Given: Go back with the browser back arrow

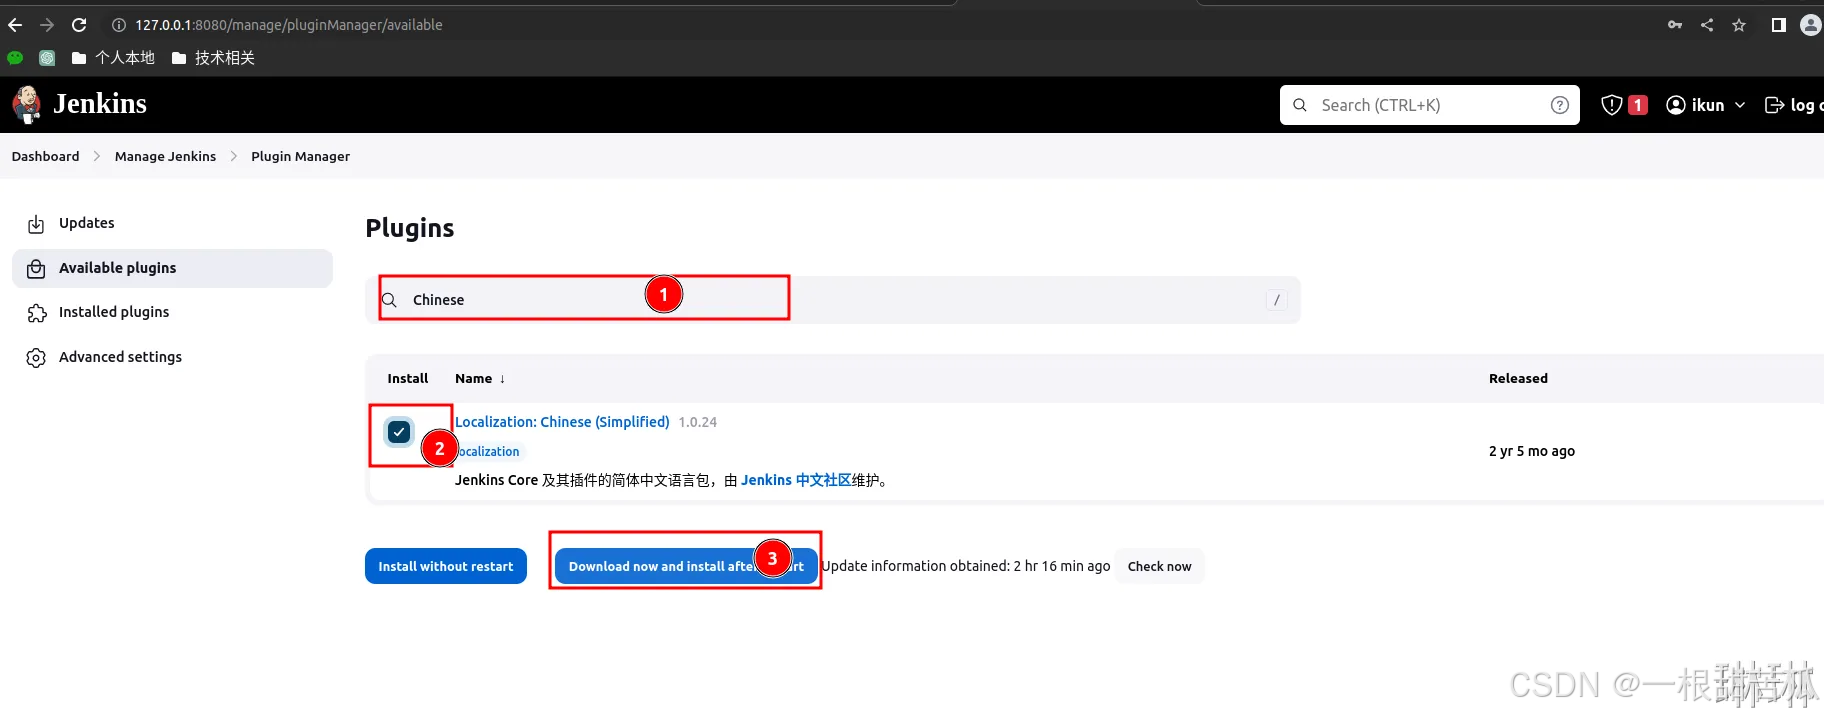Looking at the screenshot, I should point(15,25).
